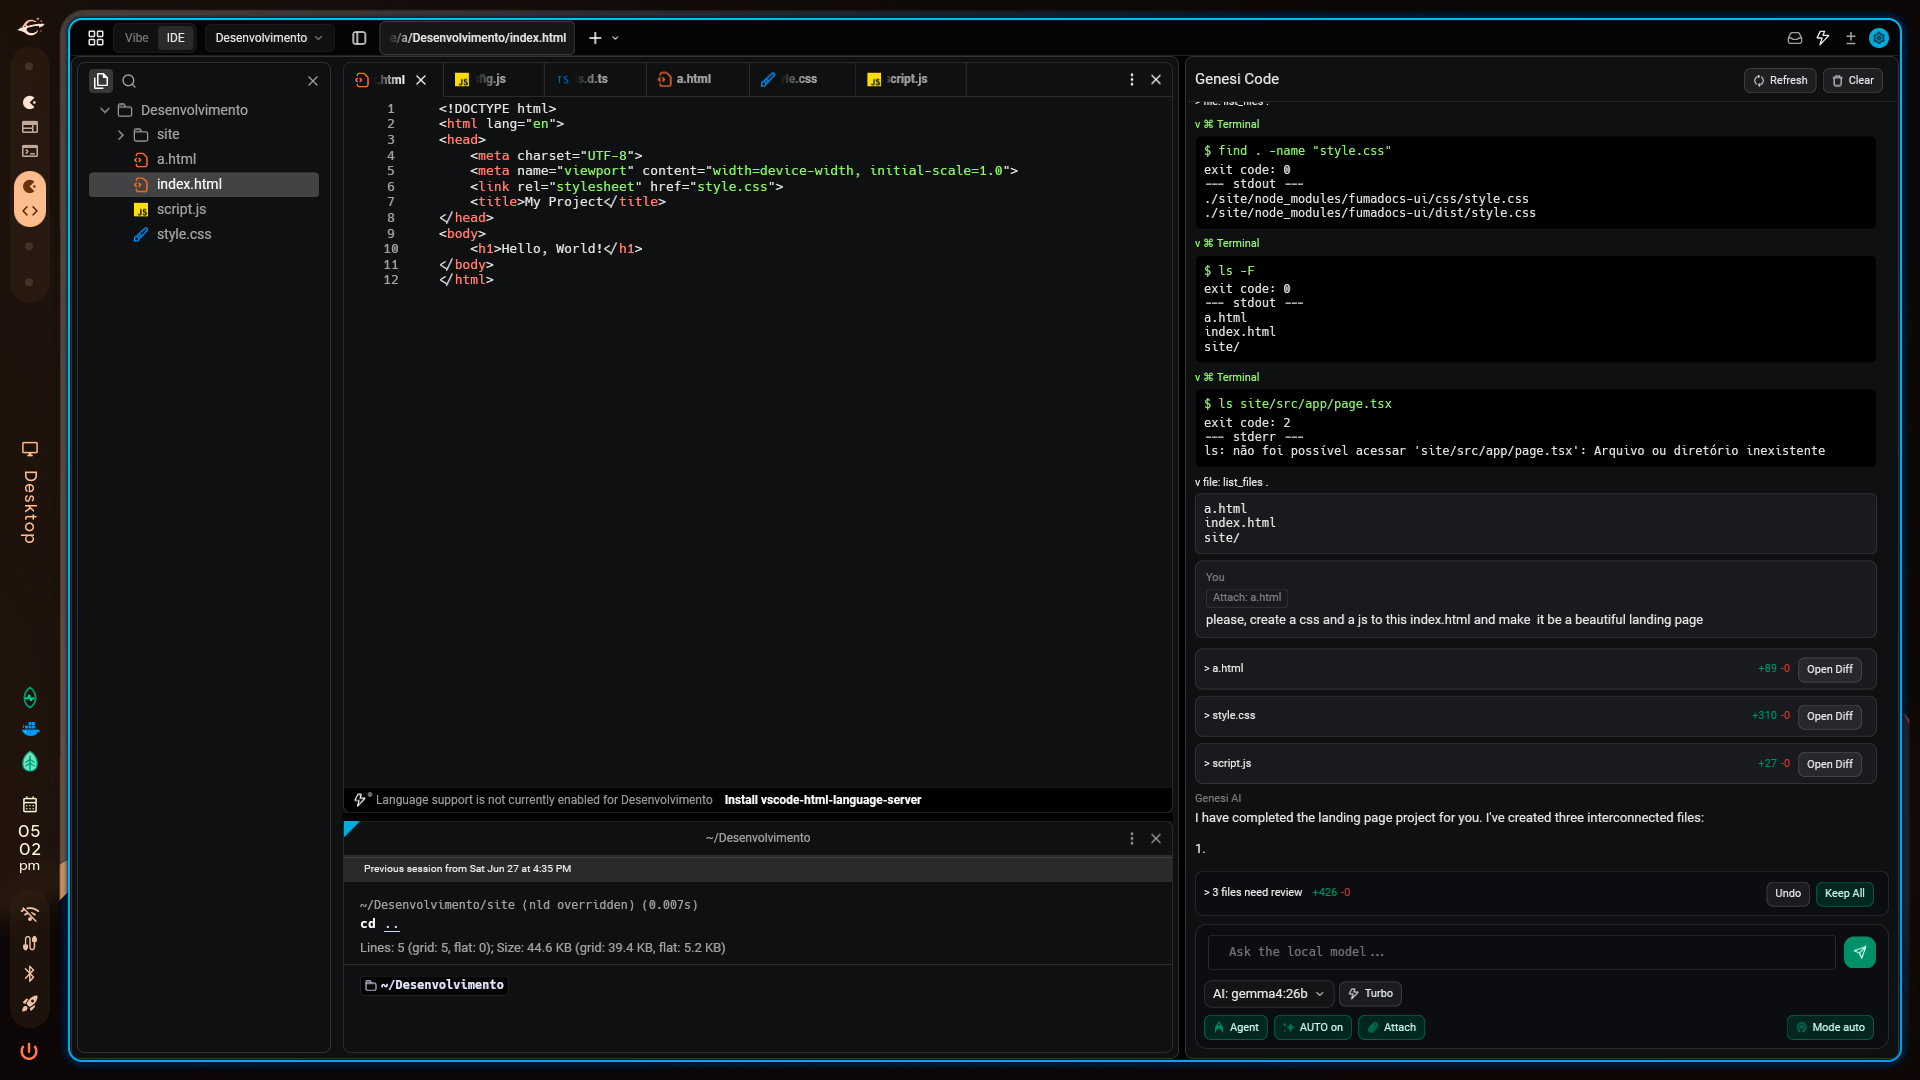Select the index.html path tab in top bar
1920x1080 pixels.
(x=478, y=38)
